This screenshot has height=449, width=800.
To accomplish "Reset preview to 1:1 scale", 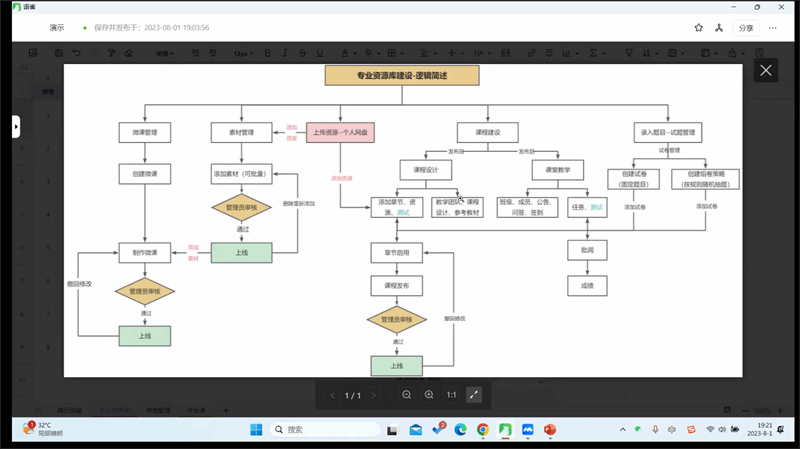I will tap(451, 395).
